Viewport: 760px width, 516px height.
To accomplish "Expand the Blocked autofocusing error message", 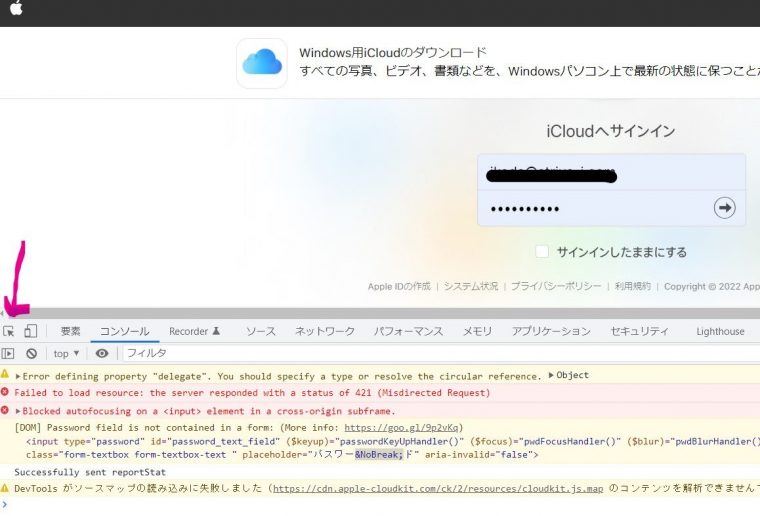I will [18, 411].
